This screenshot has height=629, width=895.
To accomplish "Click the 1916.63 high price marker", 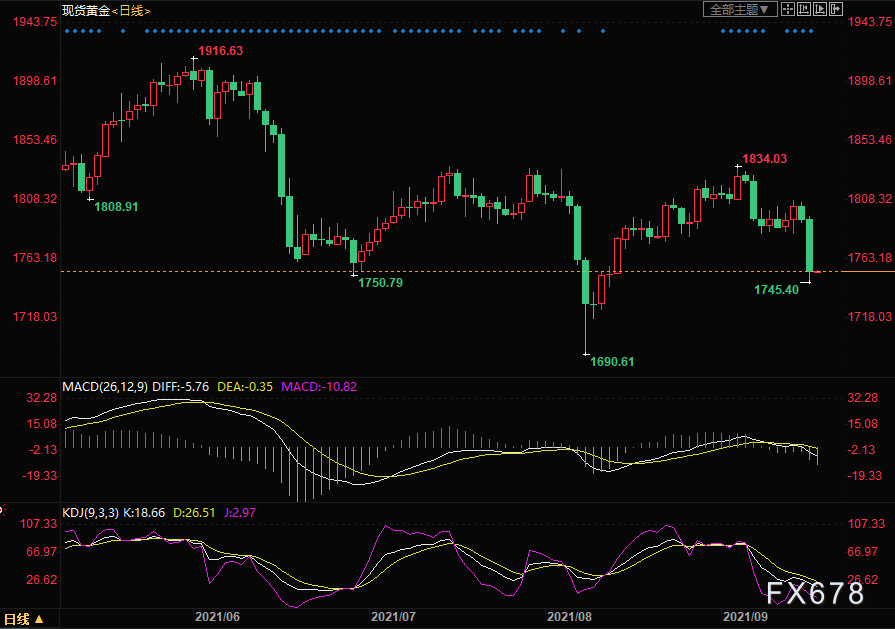I will tap(220, 51).
